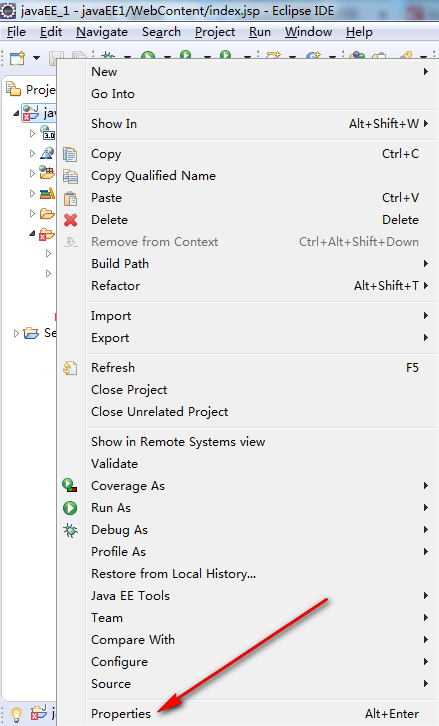Open the Navigate menu
Screen dimensions: 439x726
pyautogui.click(x=102, y=32)
